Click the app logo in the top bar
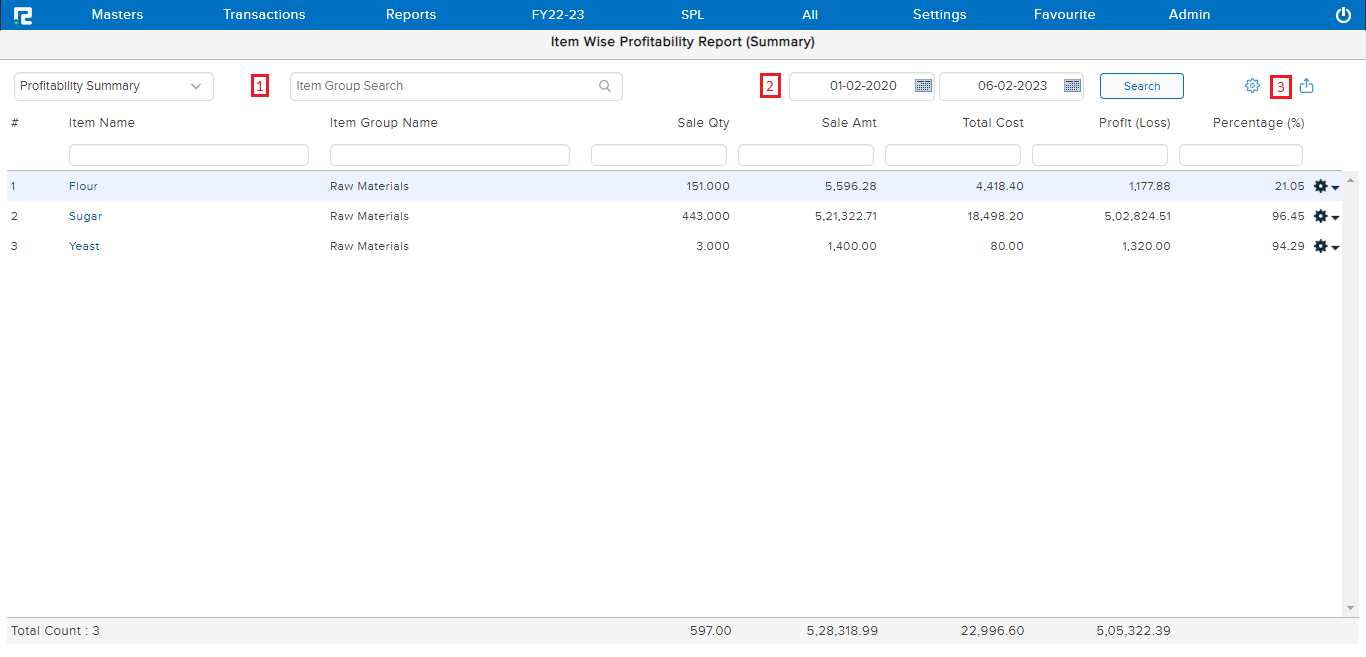Image resolution: width=1366 pixels, height=657 pixels. click(23, 14)
